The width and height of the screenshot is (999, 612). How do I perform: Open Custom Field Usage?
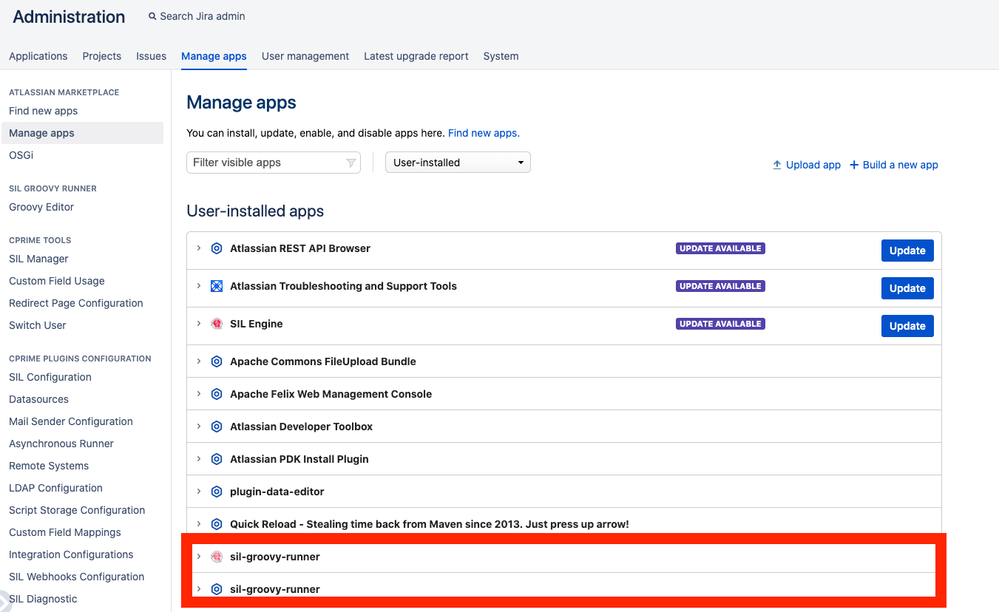coord(57,281)
